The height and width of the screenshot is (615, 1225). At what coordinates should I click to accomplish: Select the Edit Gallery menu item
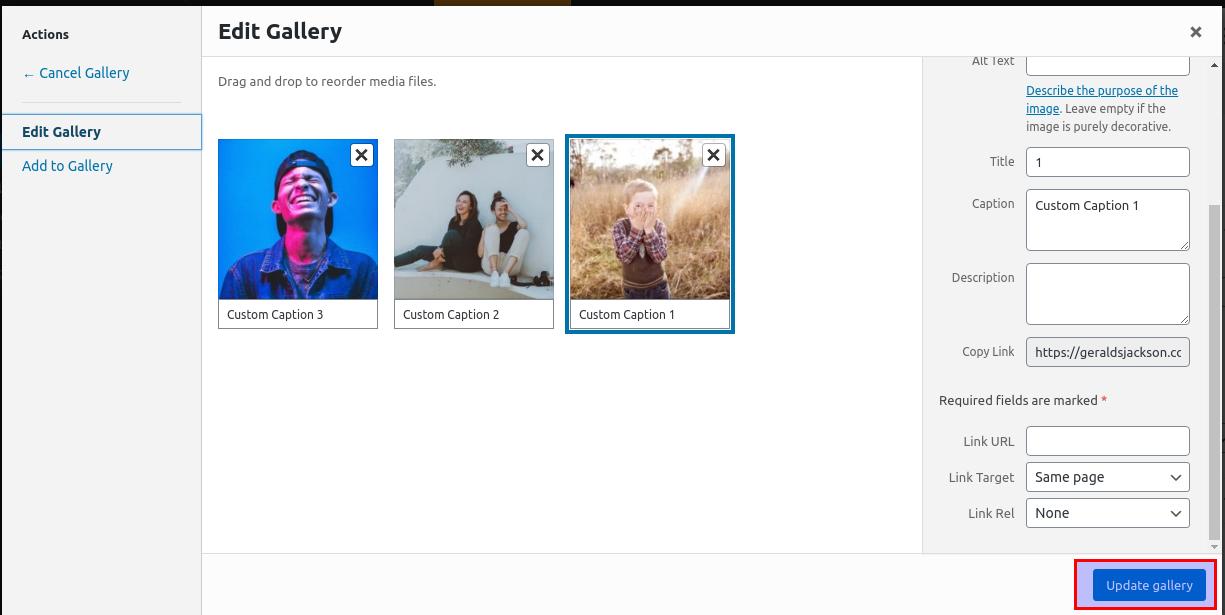pos(101,132)
